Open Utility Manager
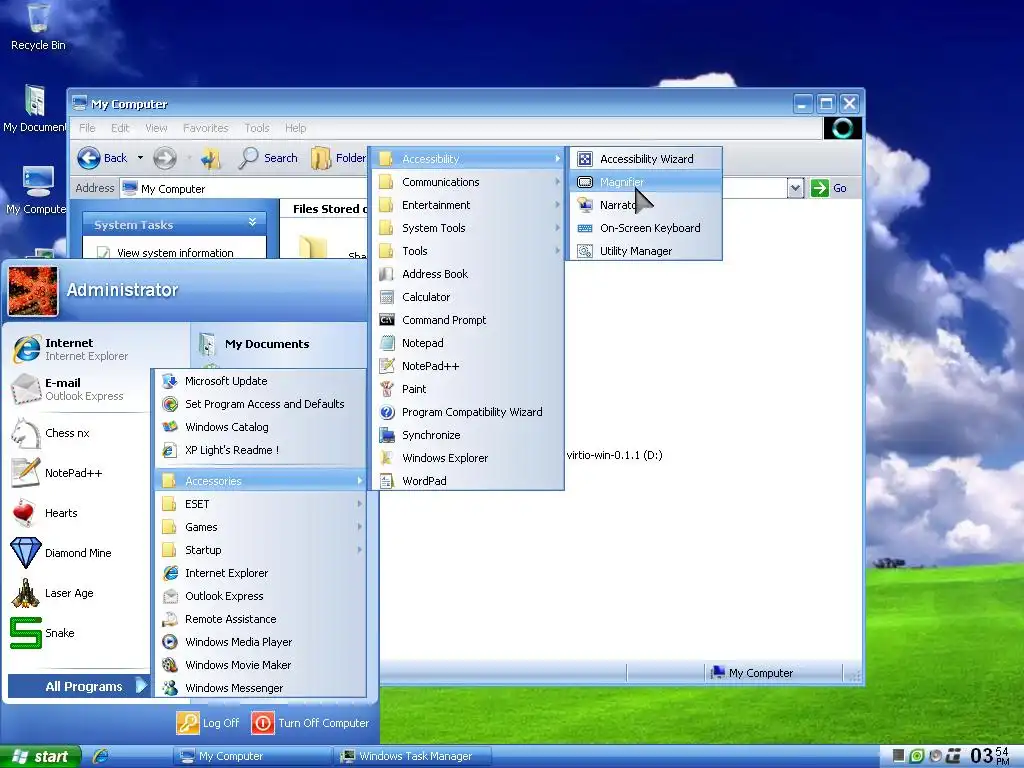The height and width of the screenshot is (768, 1024). click(645, 251)
